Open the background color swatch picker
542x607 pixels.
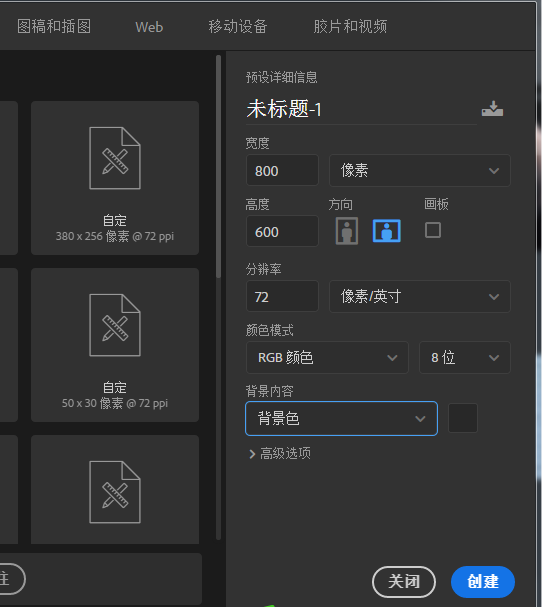(x=463, y=418)
